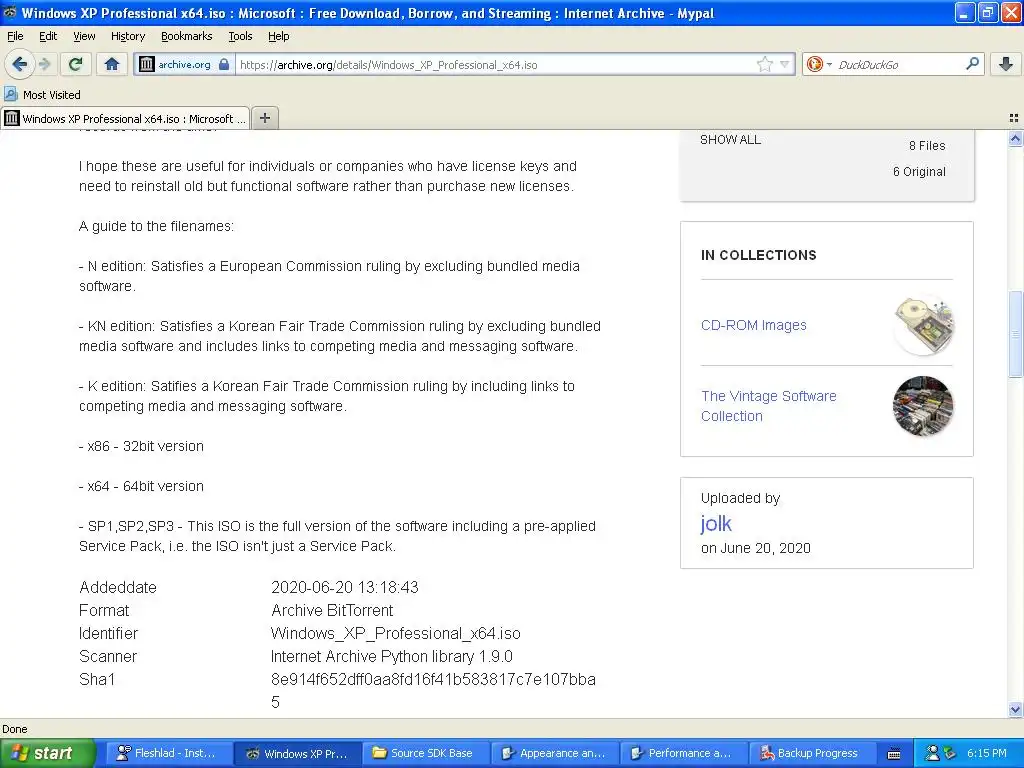Open the Tools menu

pyautogui.click(x=240, y=36)
